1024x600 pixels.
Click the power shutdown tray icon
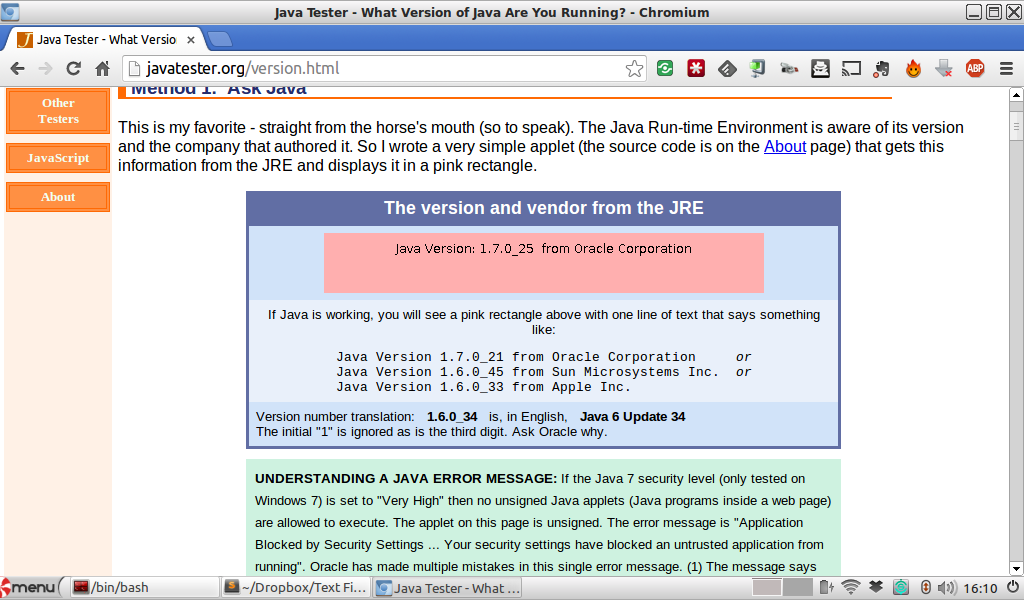(1012, 588)
